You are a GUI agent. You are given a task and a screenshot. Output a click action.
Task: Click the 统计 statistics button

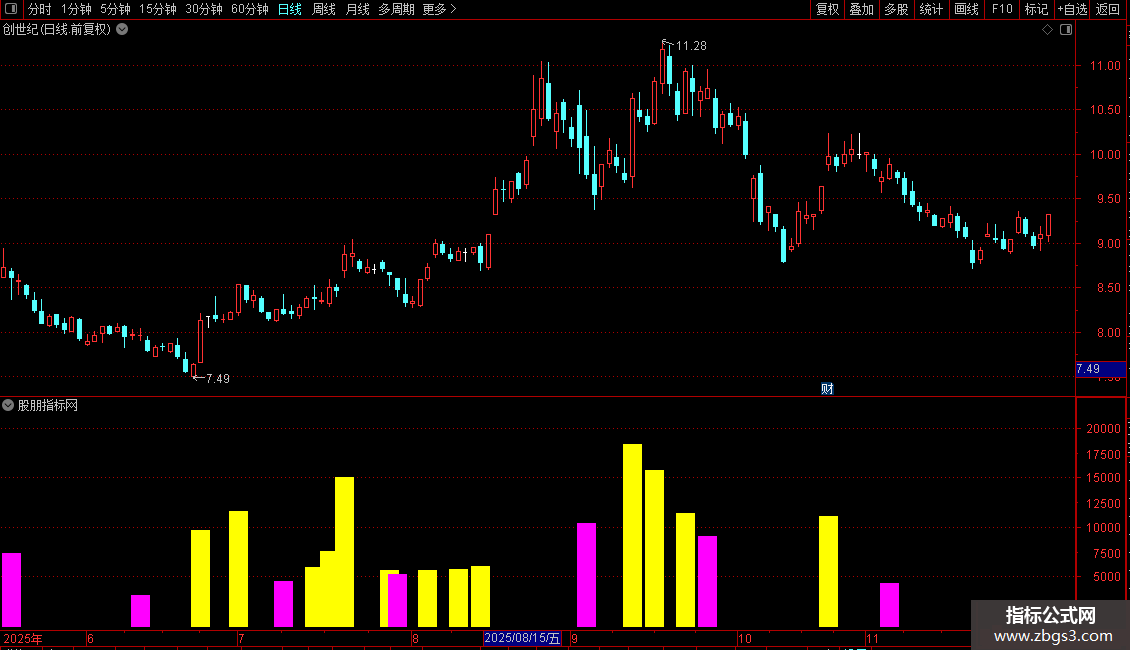[x=931, y=9]
